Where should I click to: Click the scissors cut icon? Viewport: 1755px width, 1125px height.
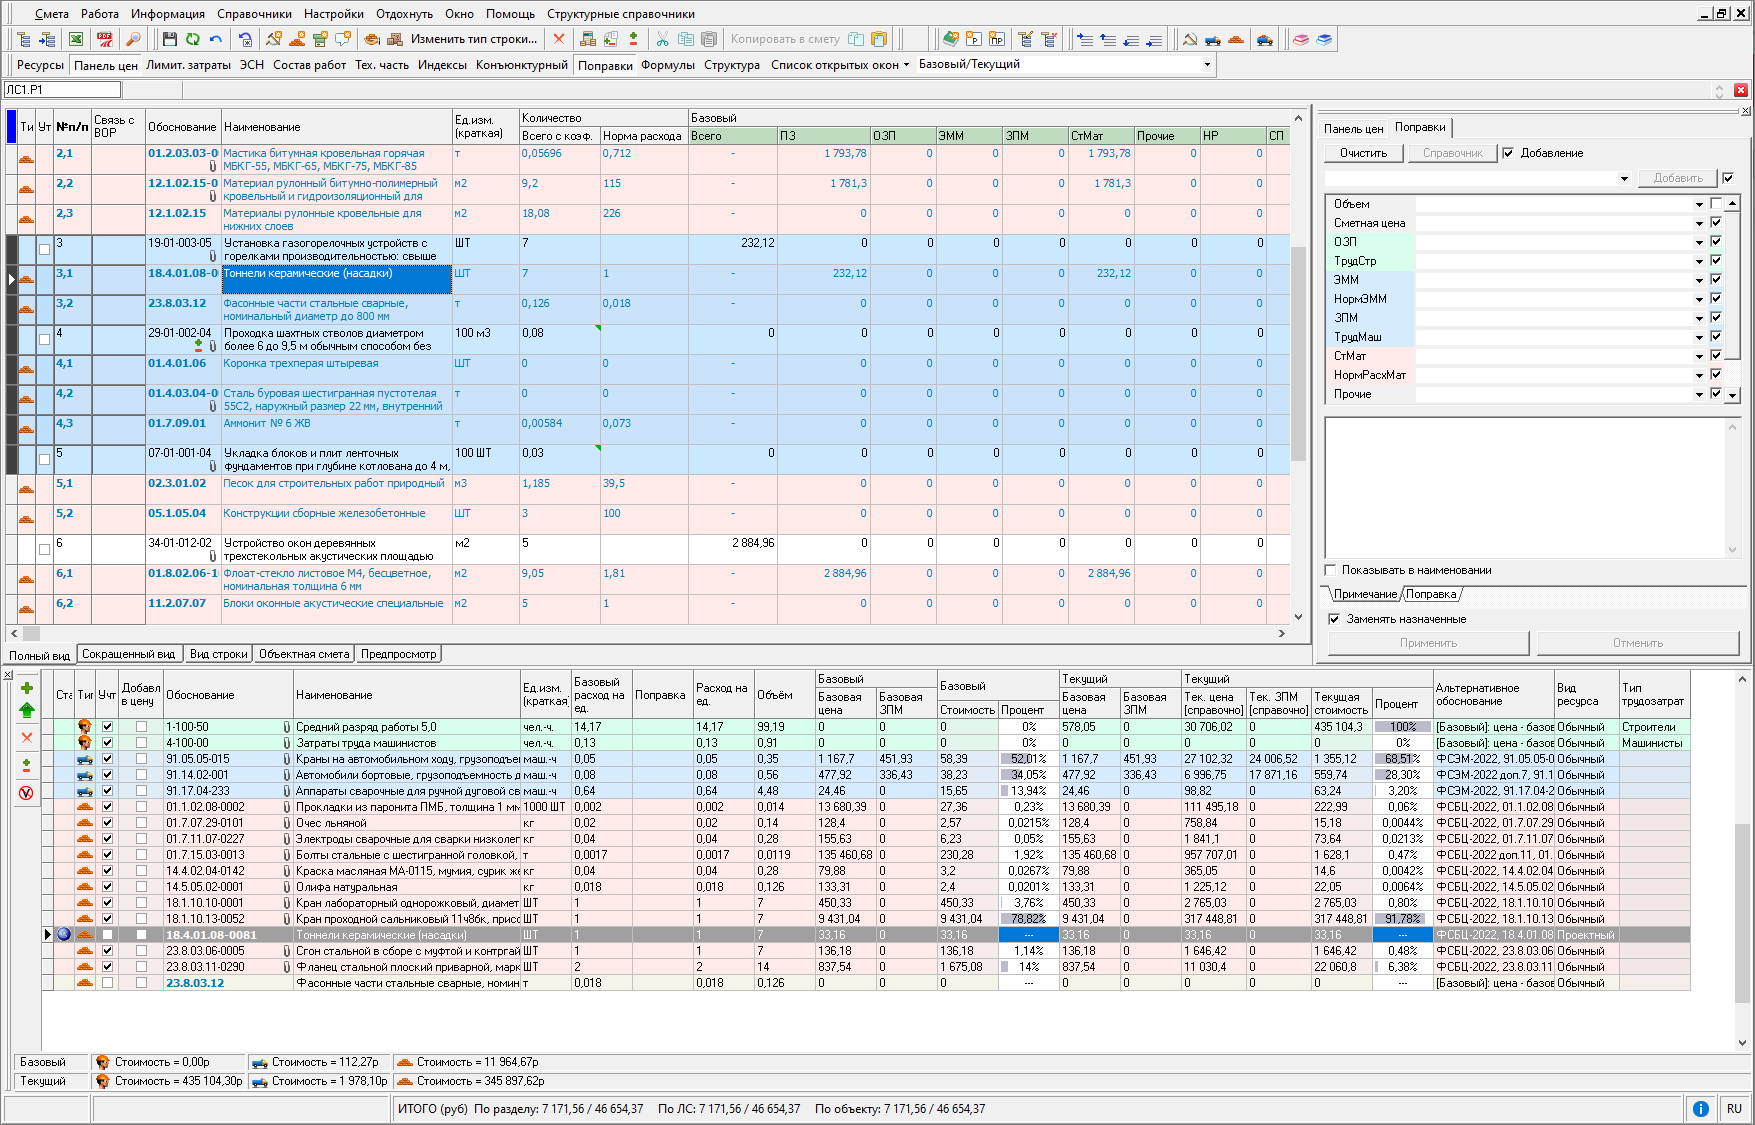coord(662,39)
